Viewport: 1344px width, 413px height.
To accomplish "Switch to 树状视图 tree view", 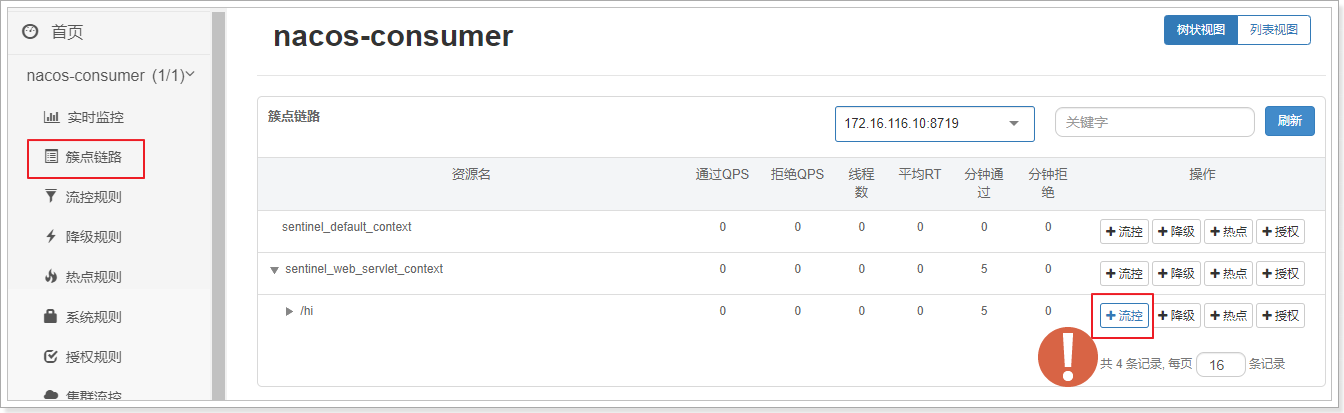I will [x=1200, y=30].
